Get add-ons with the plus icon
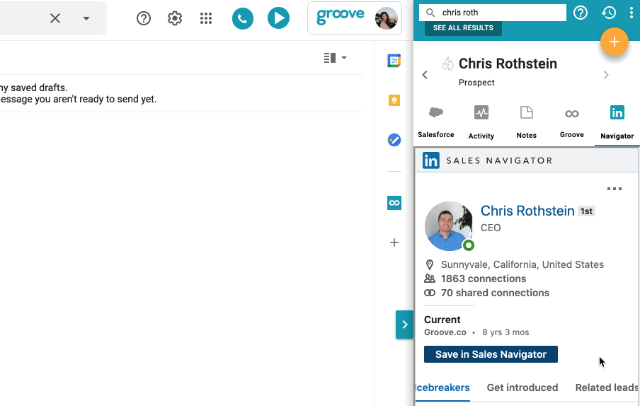This screenshot has height=406, width=643. click(x=394, y=242)
